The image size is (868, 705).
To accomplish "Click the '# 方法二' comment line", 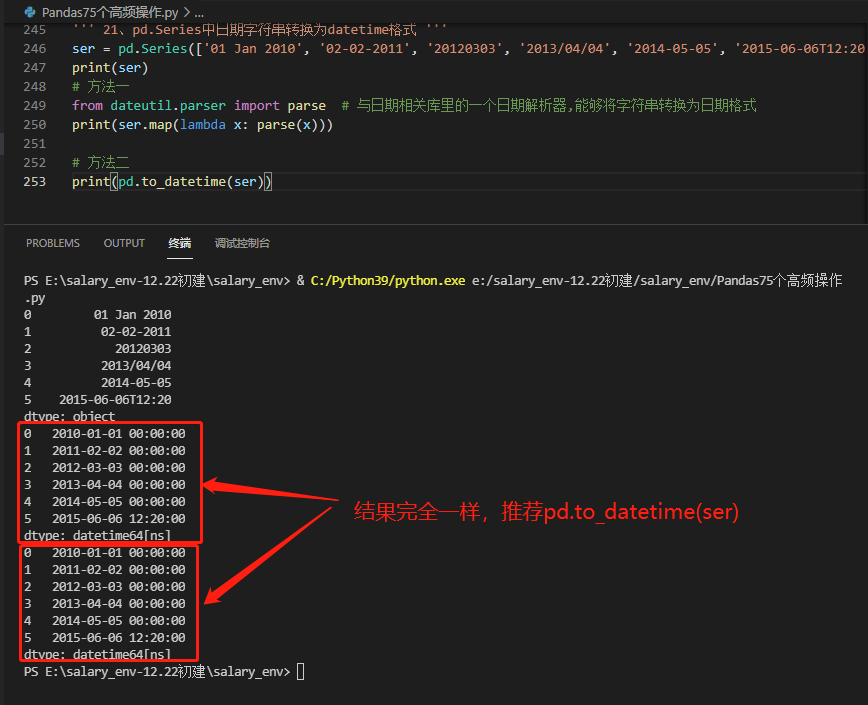I will 100,163.
